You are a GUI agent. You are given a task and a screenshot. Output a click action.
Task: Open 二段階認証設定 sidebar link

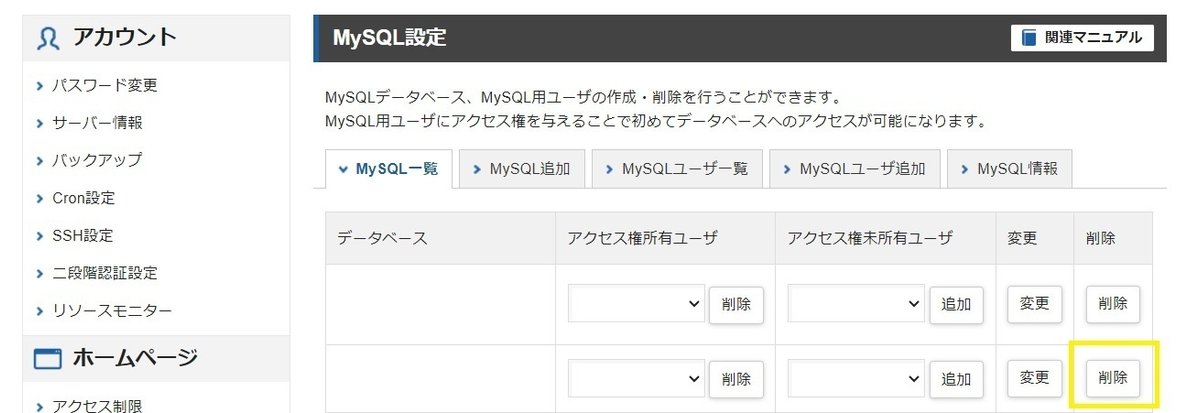click(x=105, y=273)
